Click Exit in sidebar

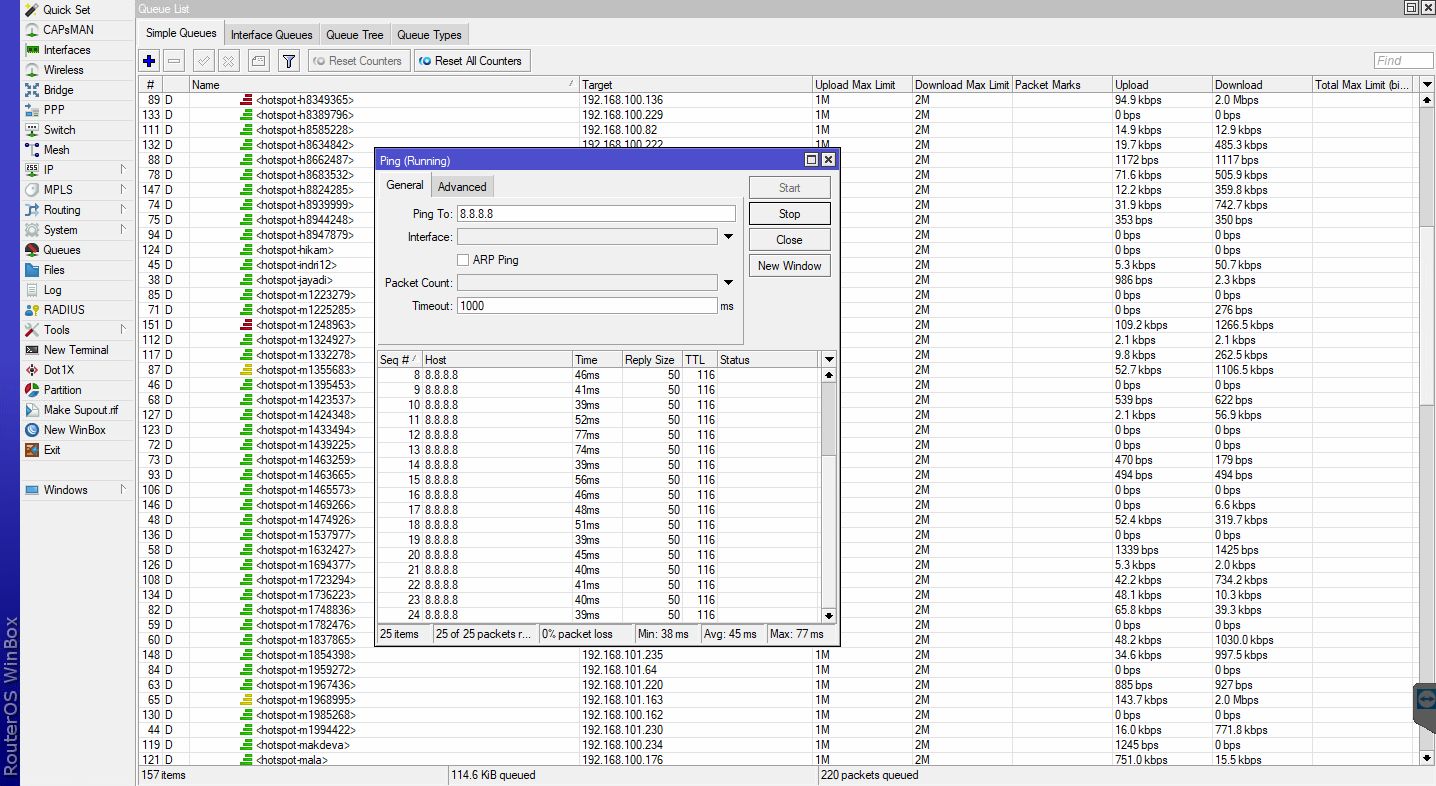tap(51, 450)
